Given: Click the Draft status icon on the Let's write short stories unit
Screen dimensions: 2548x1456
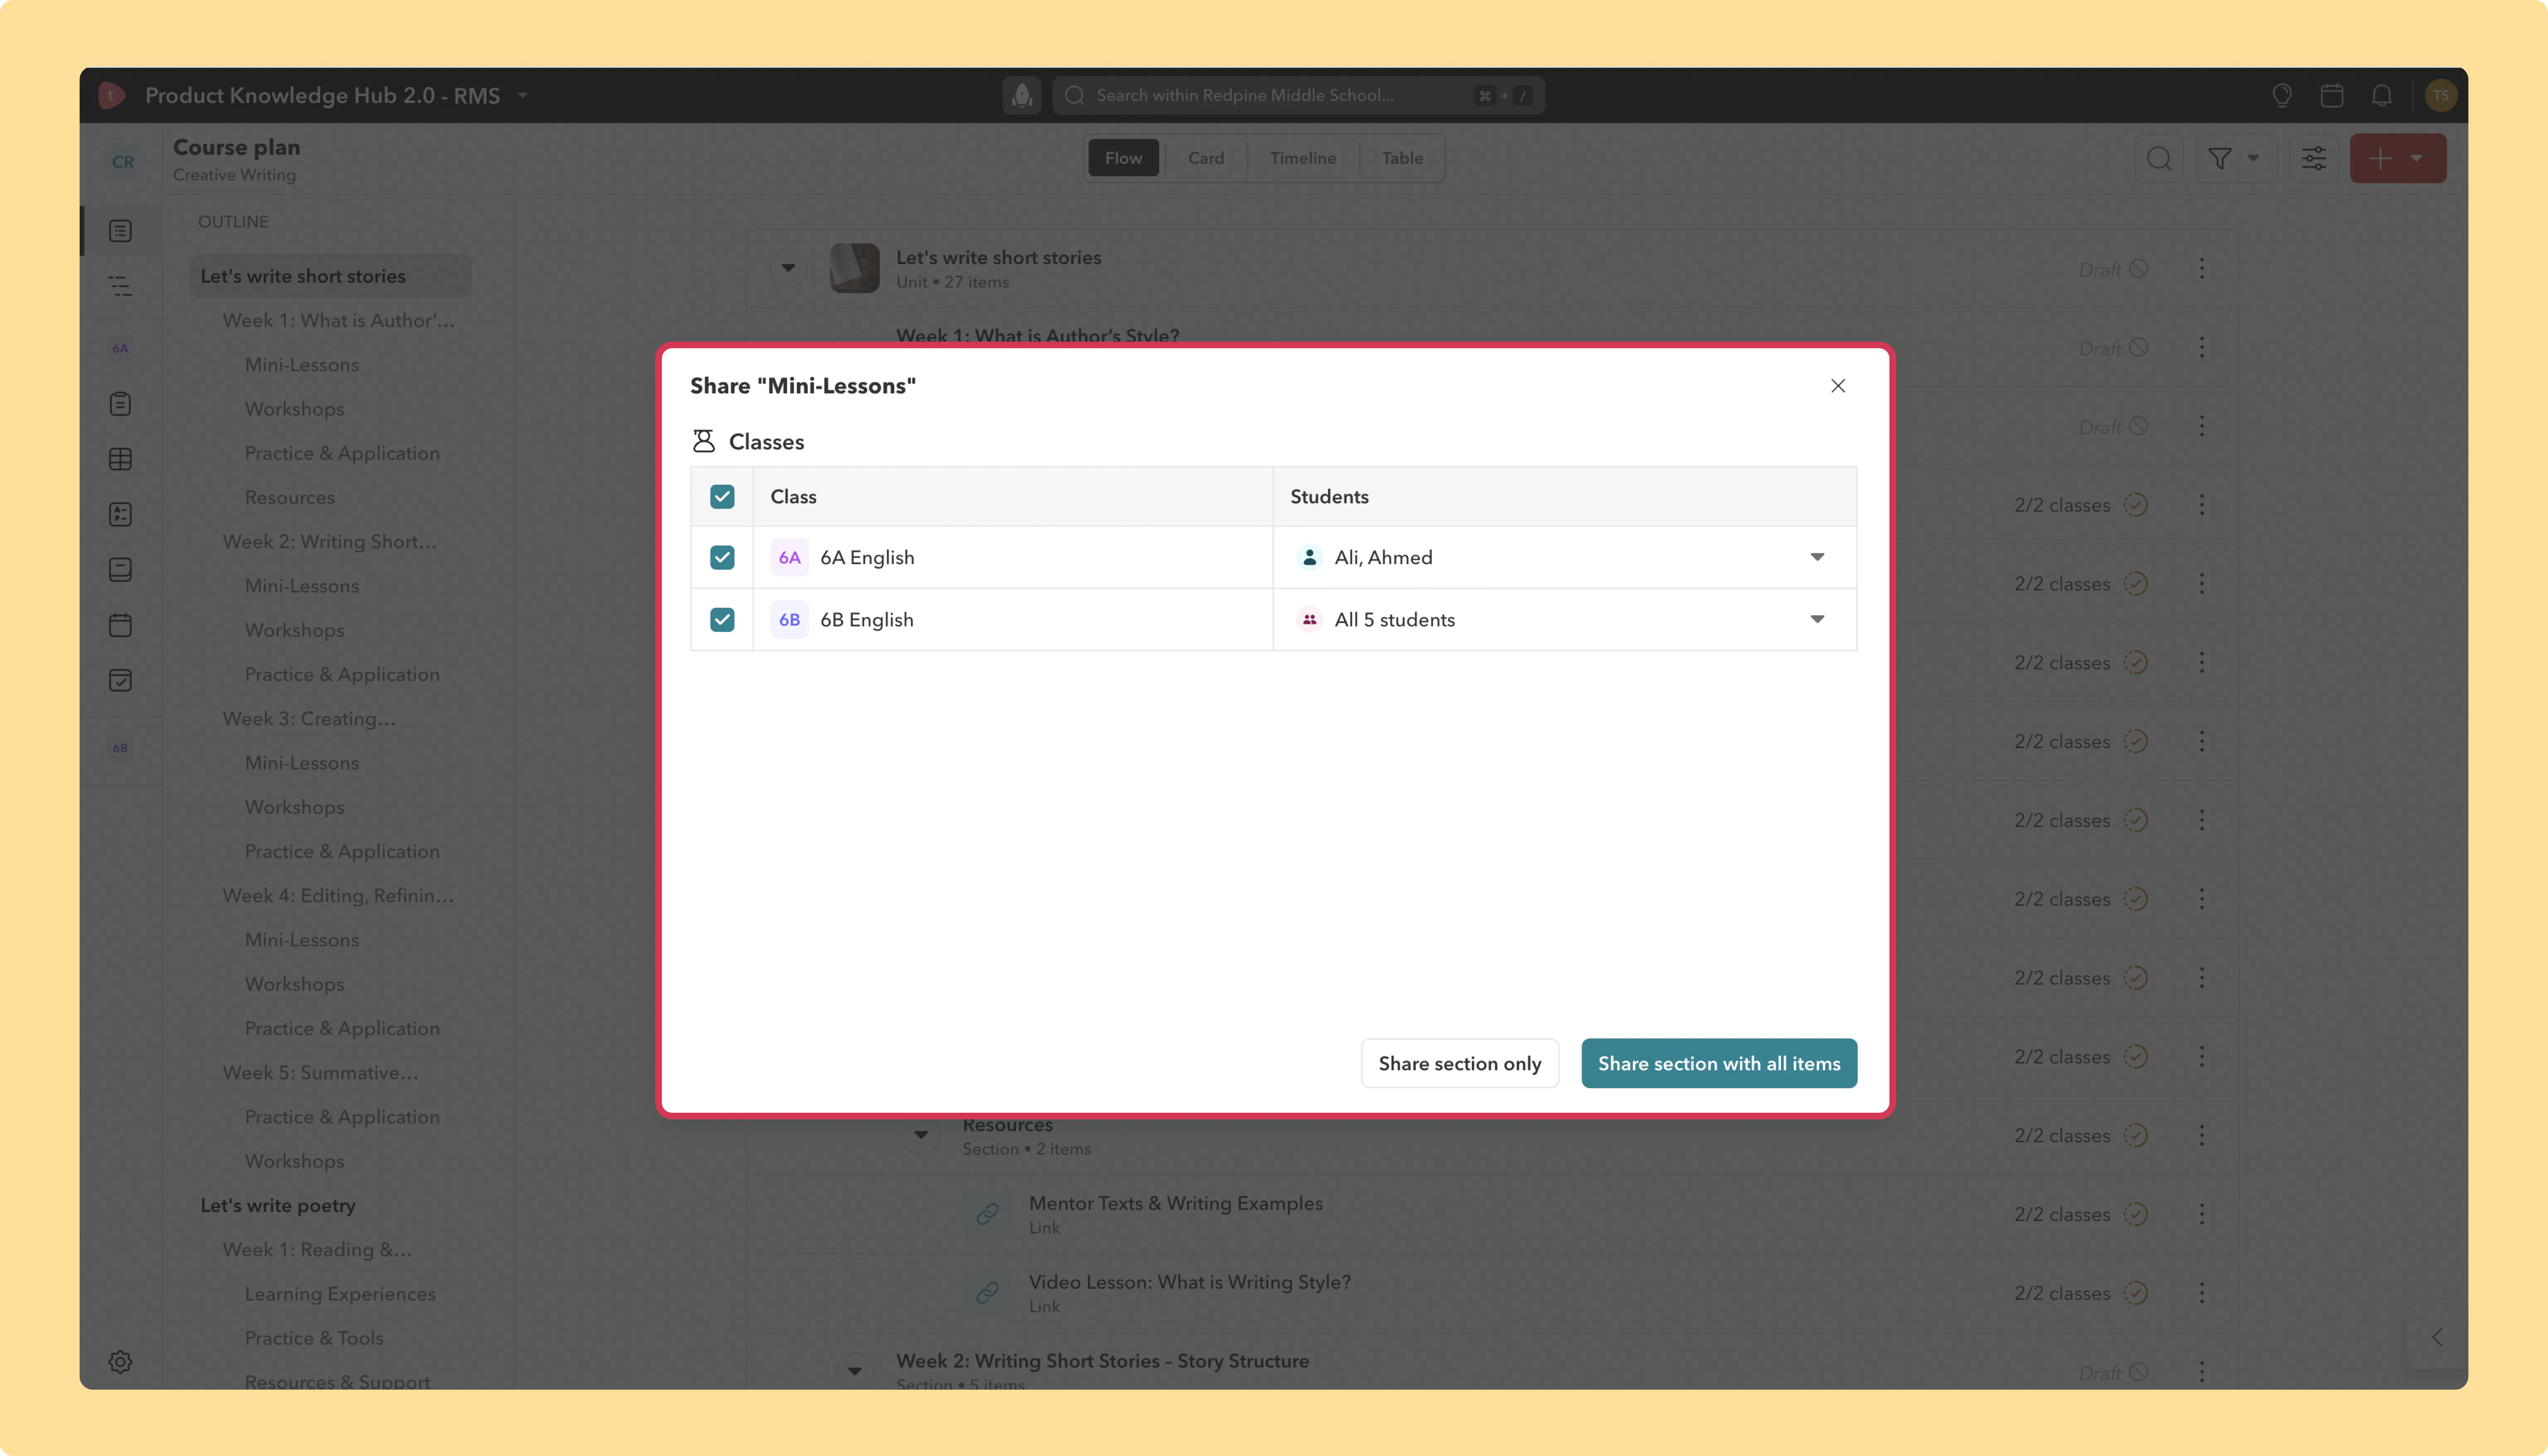Looking at the screenshot, I should point(2138,269).
